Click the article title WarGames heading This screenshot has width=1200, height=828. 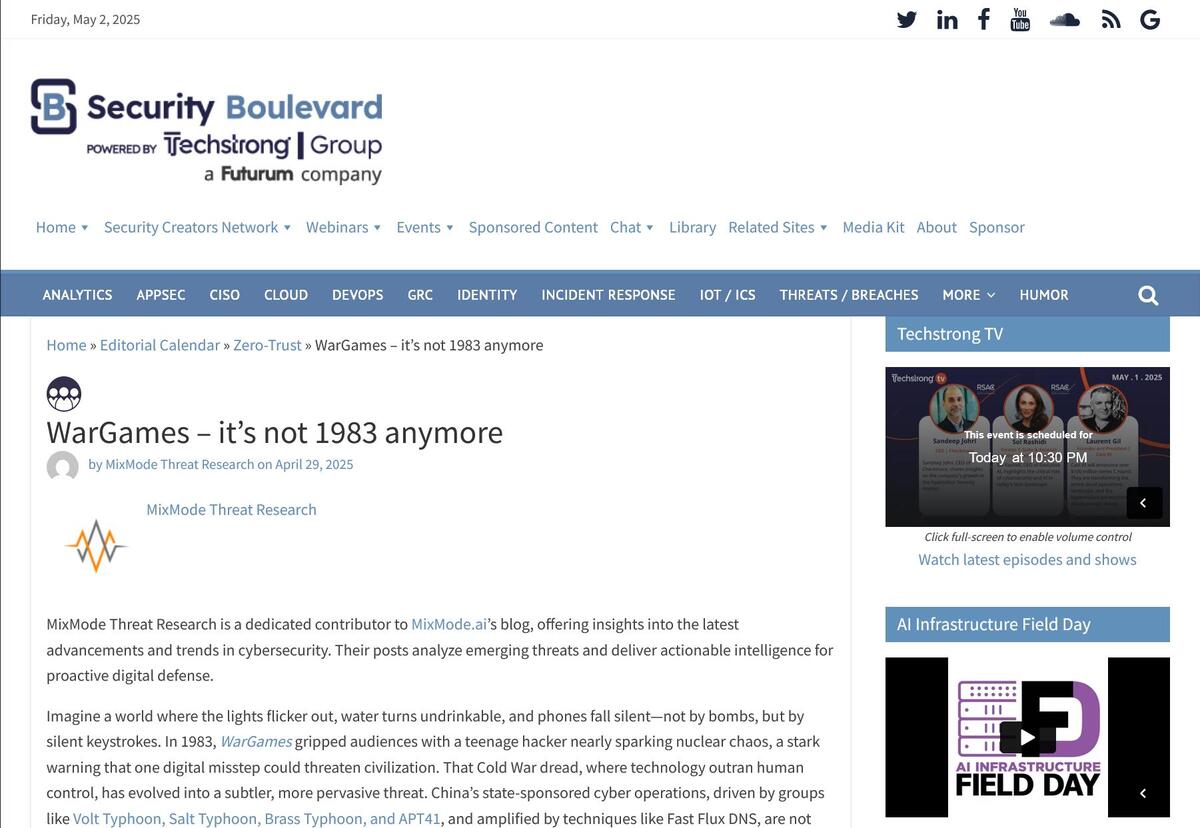pos(274,432)
